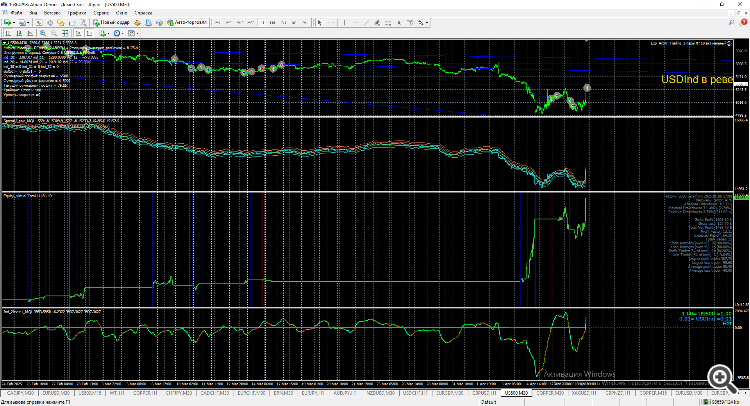Switch chart to candlesticks
The width and height of the screenshot is (750, 406).
point(19,33)
